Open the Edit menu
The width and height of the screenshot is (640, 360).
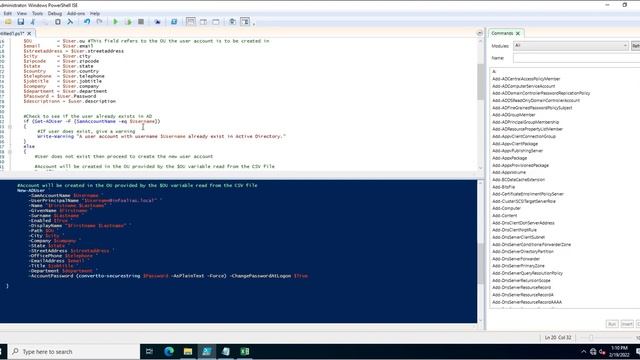coord(7,13)
